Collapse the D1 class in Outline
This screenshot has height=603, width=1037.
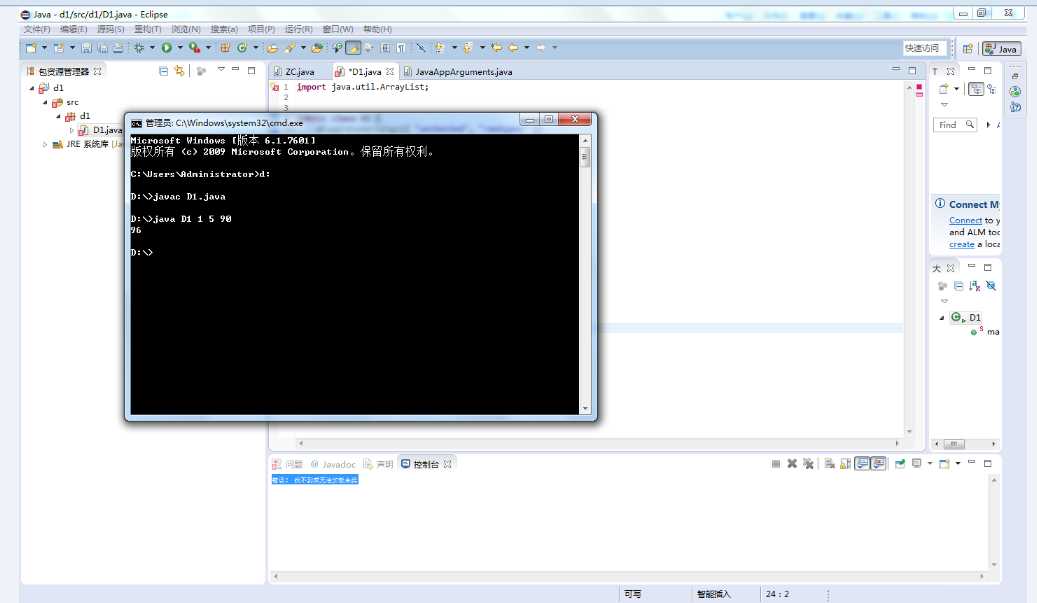[x=942, y=318]
